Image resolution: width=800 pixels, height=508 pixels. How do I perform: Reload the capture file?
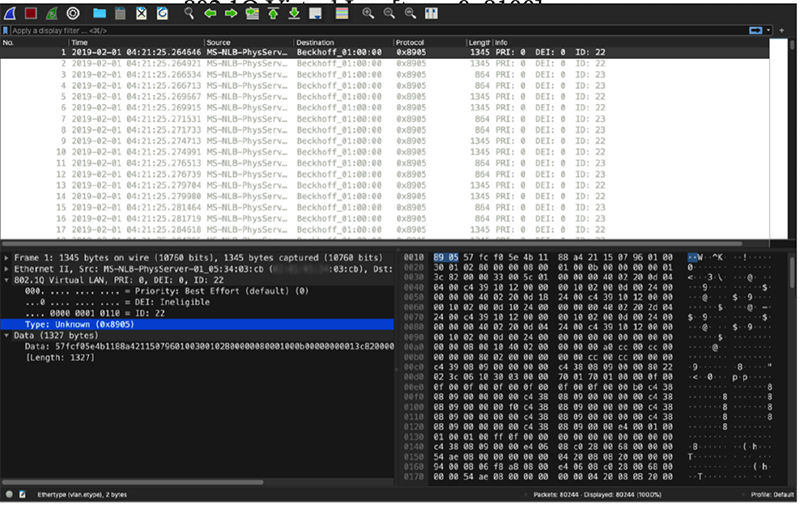point(162,13)
